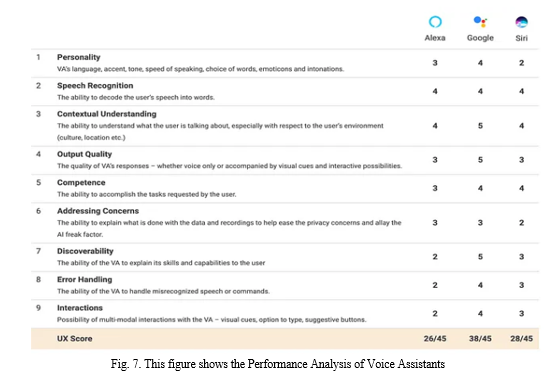Screen dimensions: 553x377
Task: Click the Siri orb icon
Action: [521, 22]
